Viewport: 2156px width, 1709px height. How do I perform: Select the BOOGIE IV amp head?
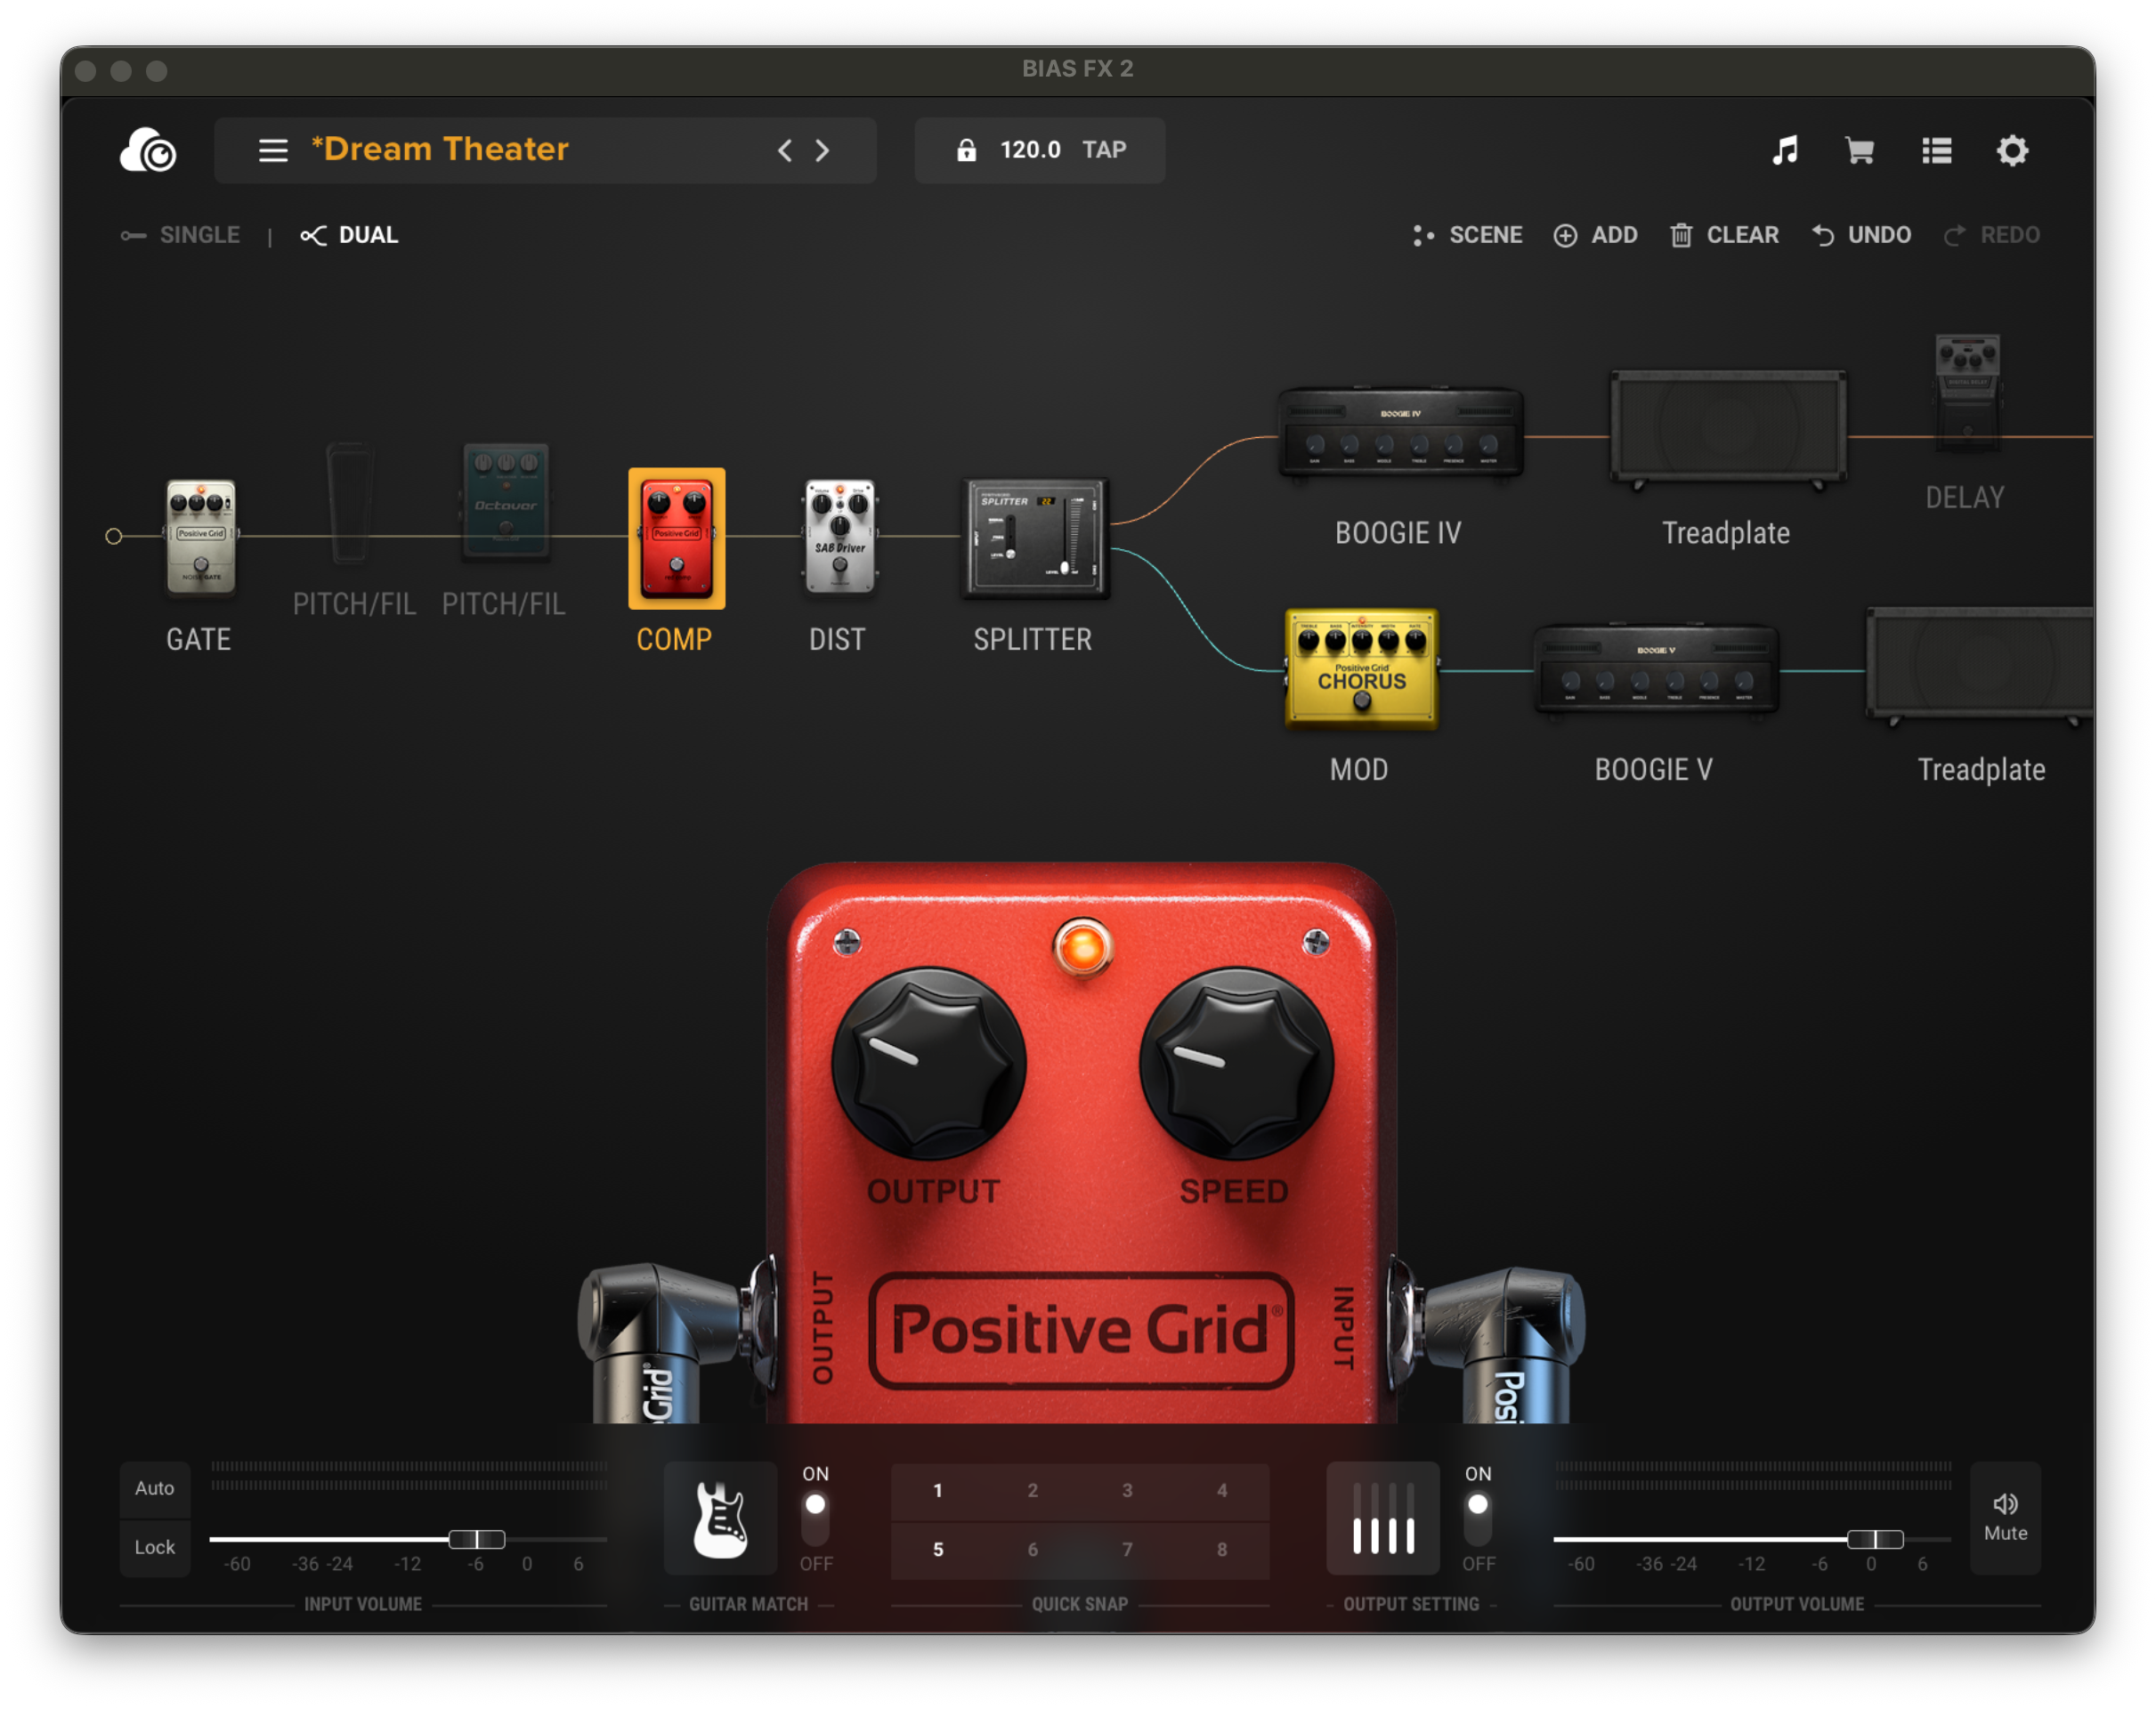pyautogui.click(x=1400, y=432)
